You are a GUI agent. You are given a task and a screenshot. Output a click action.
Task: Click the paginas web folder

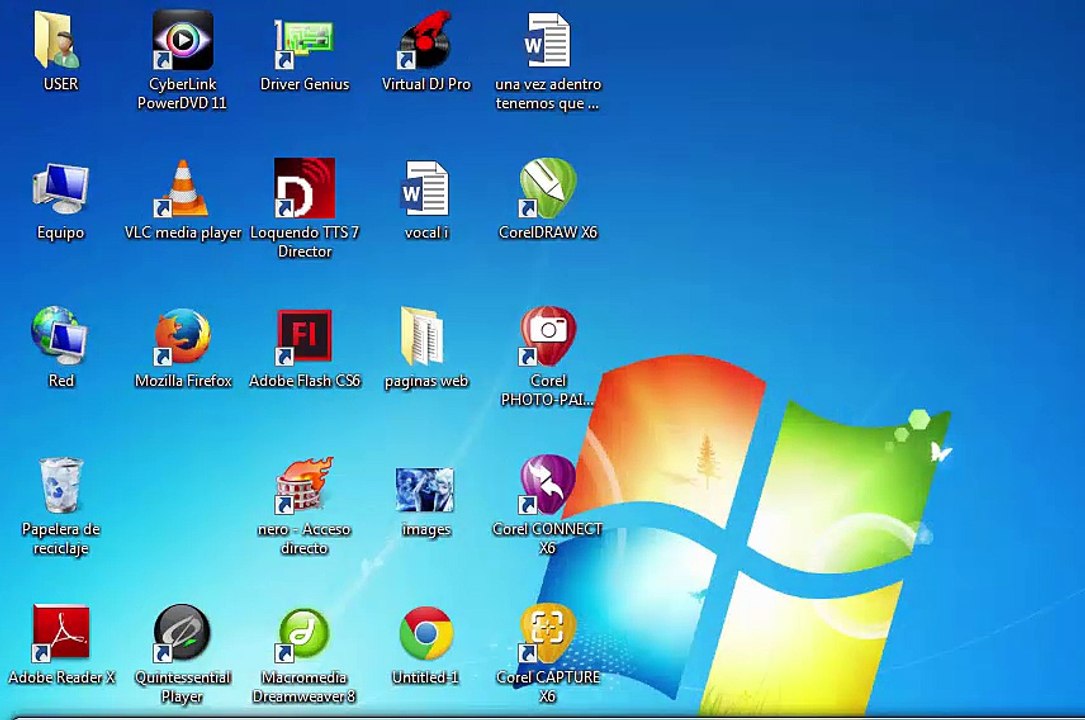click(426, 337)
